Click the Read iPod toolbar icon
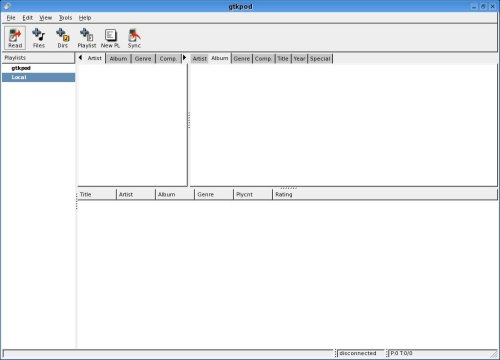The height and width of the screenshot is (360, 500). (15, 38)
